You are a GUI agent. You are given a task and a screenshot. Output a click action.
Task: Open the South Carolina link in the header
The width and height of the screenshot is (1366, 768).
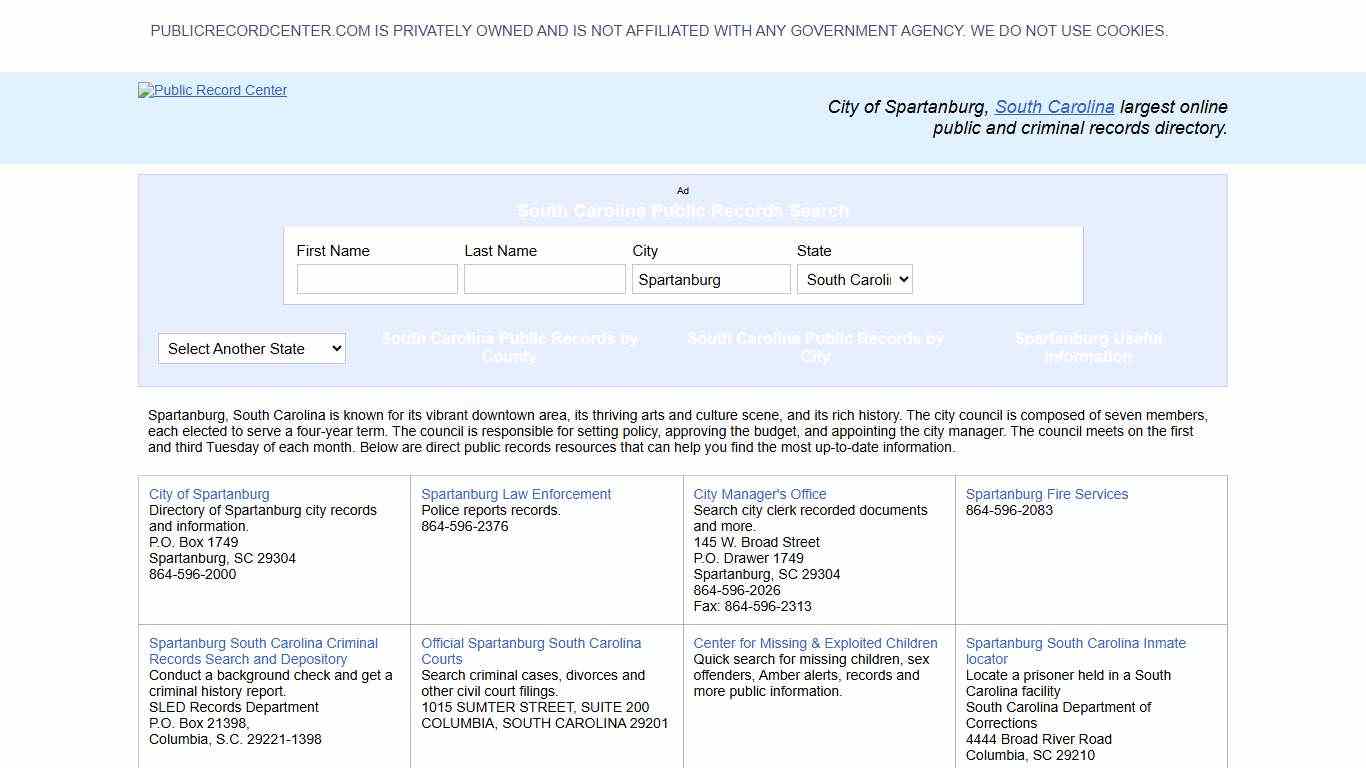1054,107
